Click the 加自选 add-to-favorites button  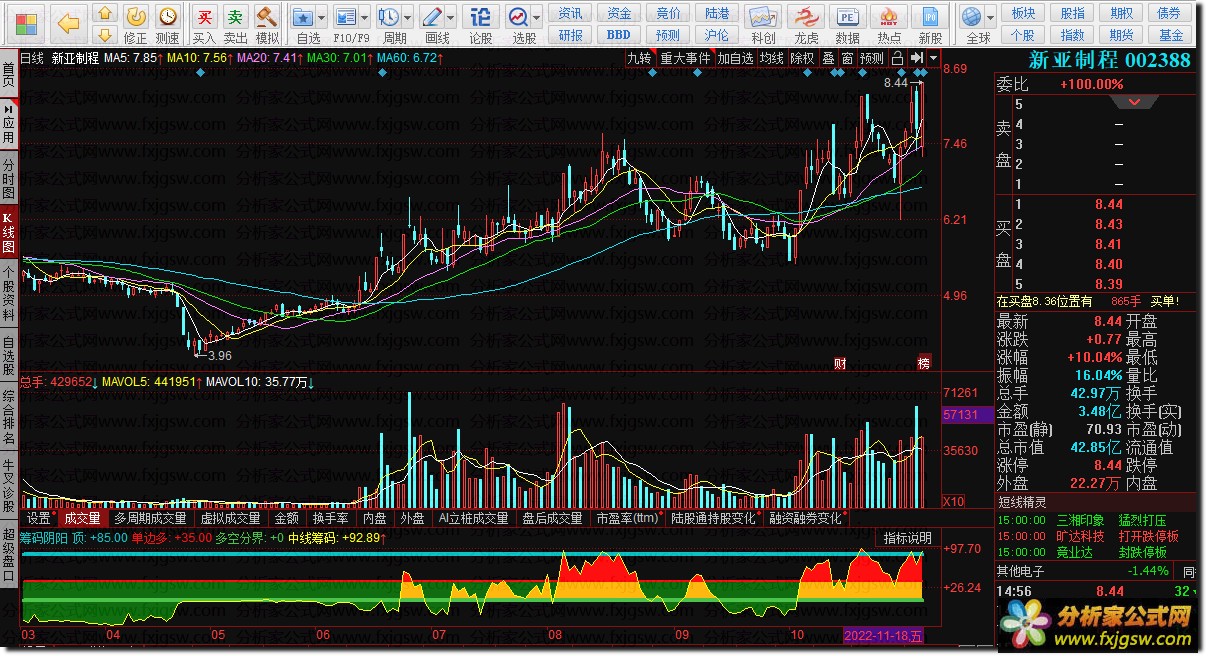[x=735, y=58]
